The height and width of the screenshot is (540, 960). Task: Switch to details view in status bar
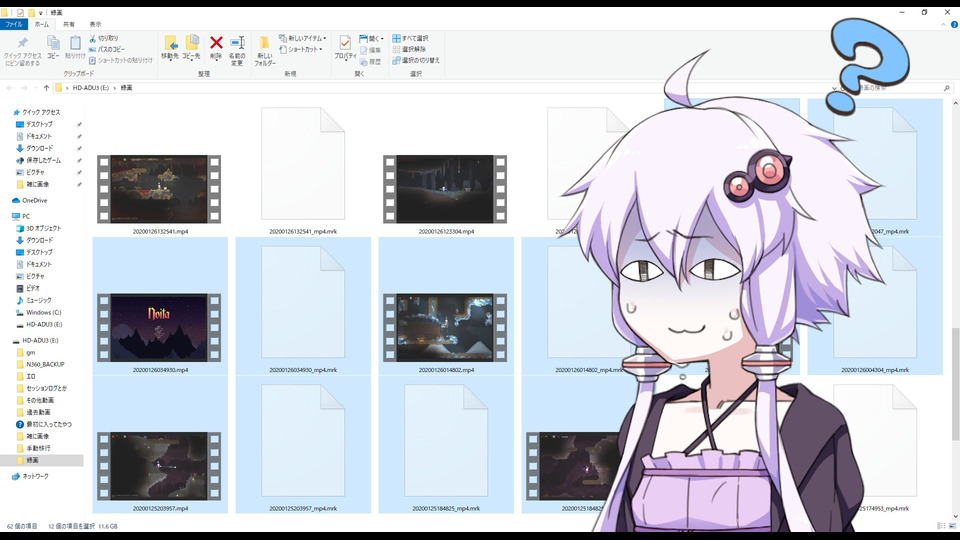point(940,526)
